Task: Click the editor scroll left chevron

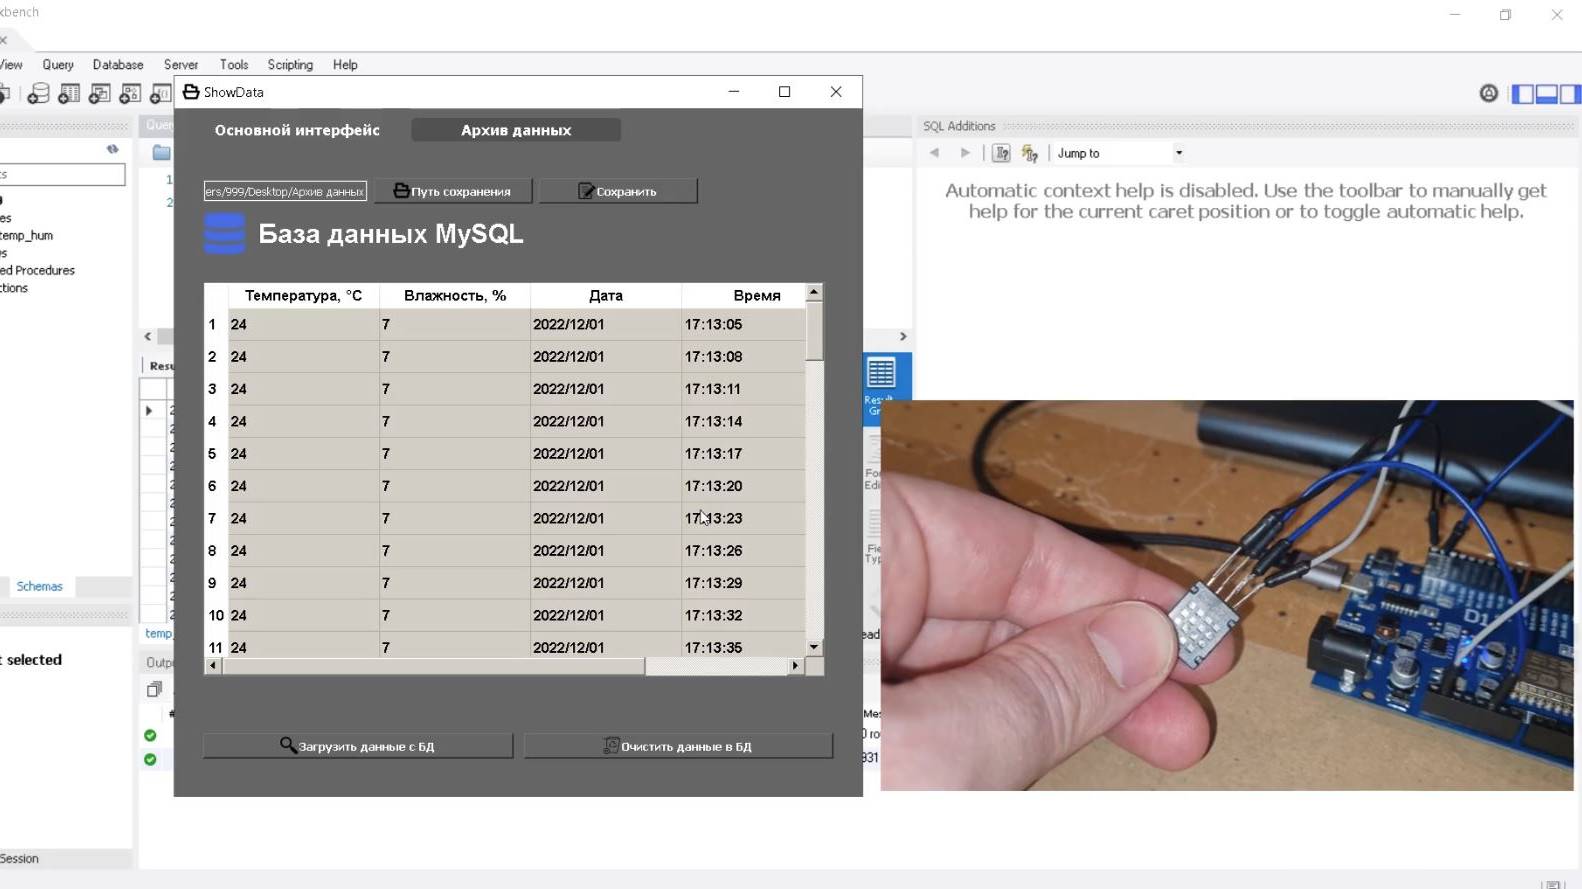Action: pos(148,337)
